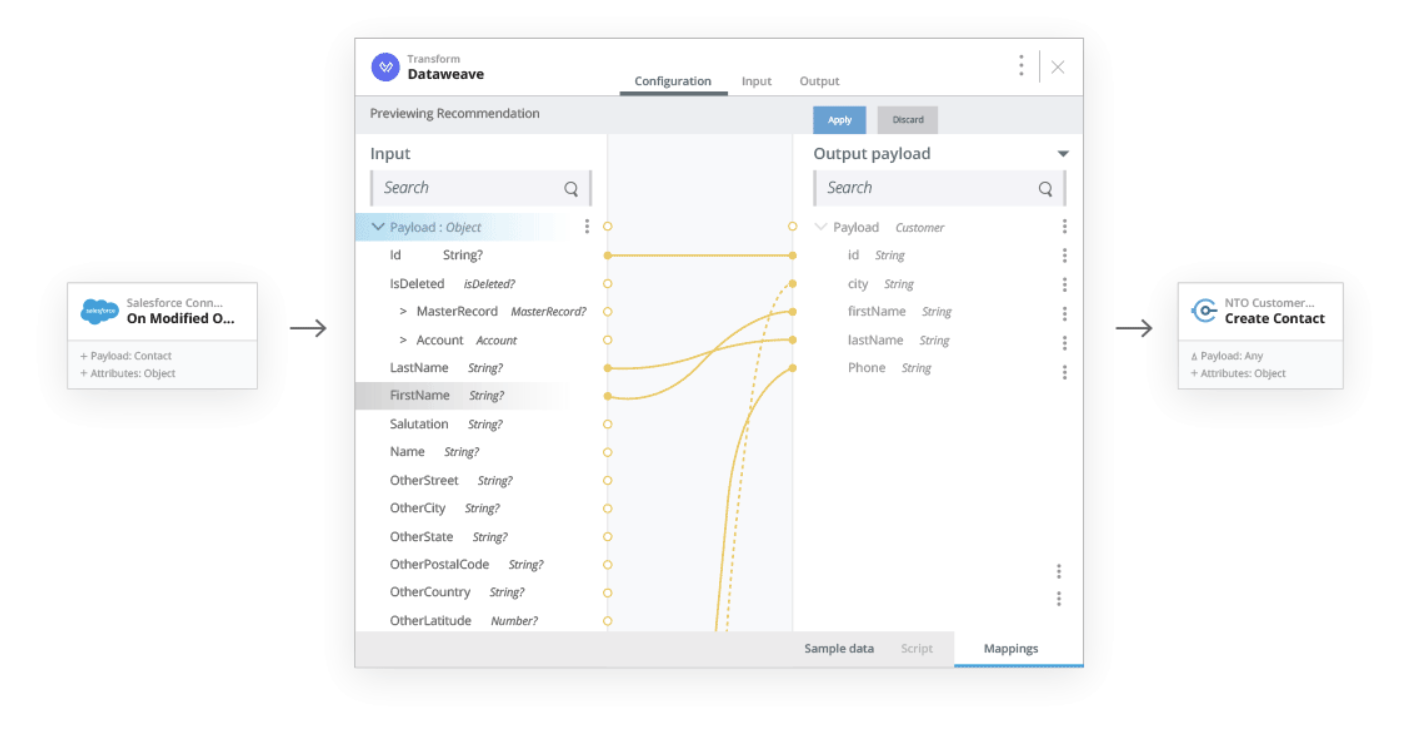Switch to the Output tab
Screen dimensions: 1418x736
click(820, 81)
